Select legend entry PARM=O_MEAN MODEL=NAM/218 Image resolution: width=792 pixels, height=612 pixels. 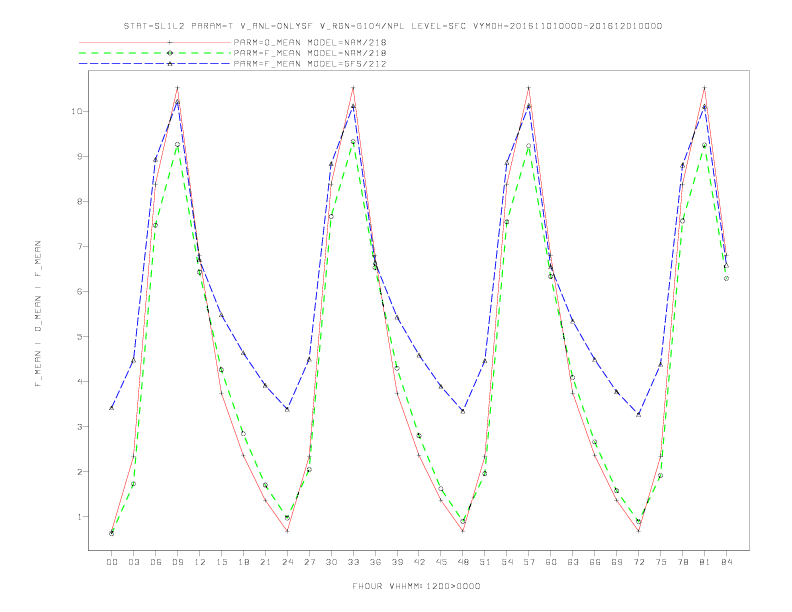[310, 42]
